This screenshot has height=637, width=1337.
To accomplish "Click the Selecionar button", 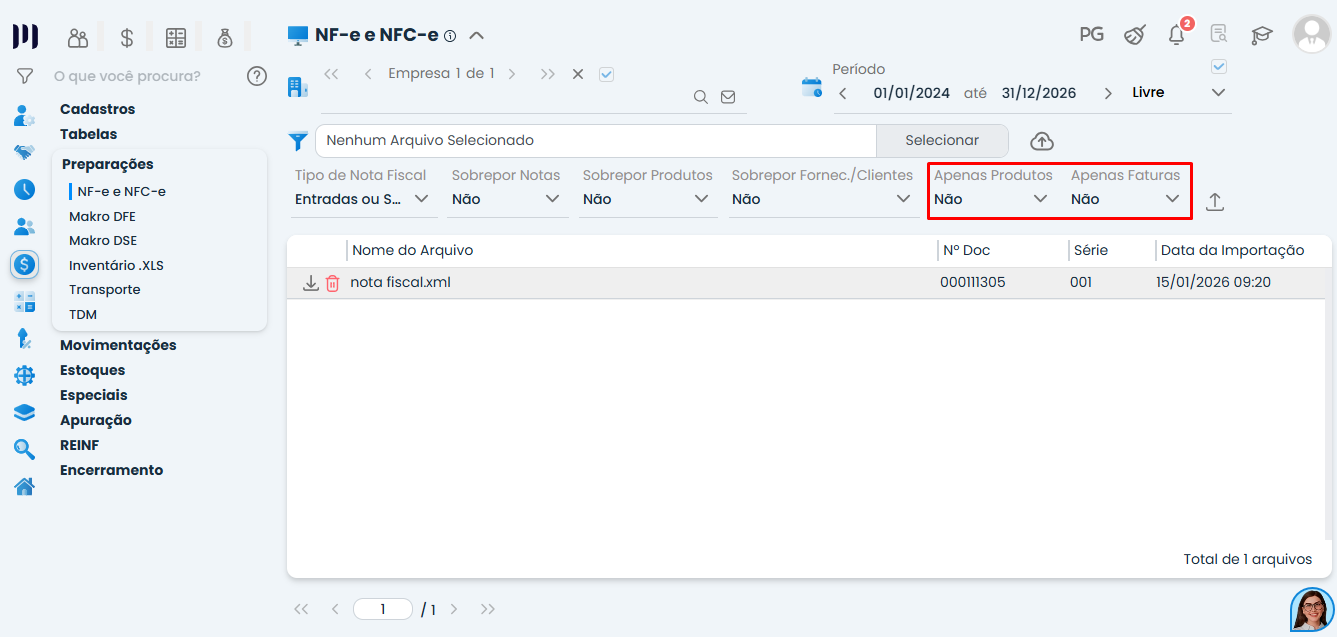I will click(x=942, y=141).
